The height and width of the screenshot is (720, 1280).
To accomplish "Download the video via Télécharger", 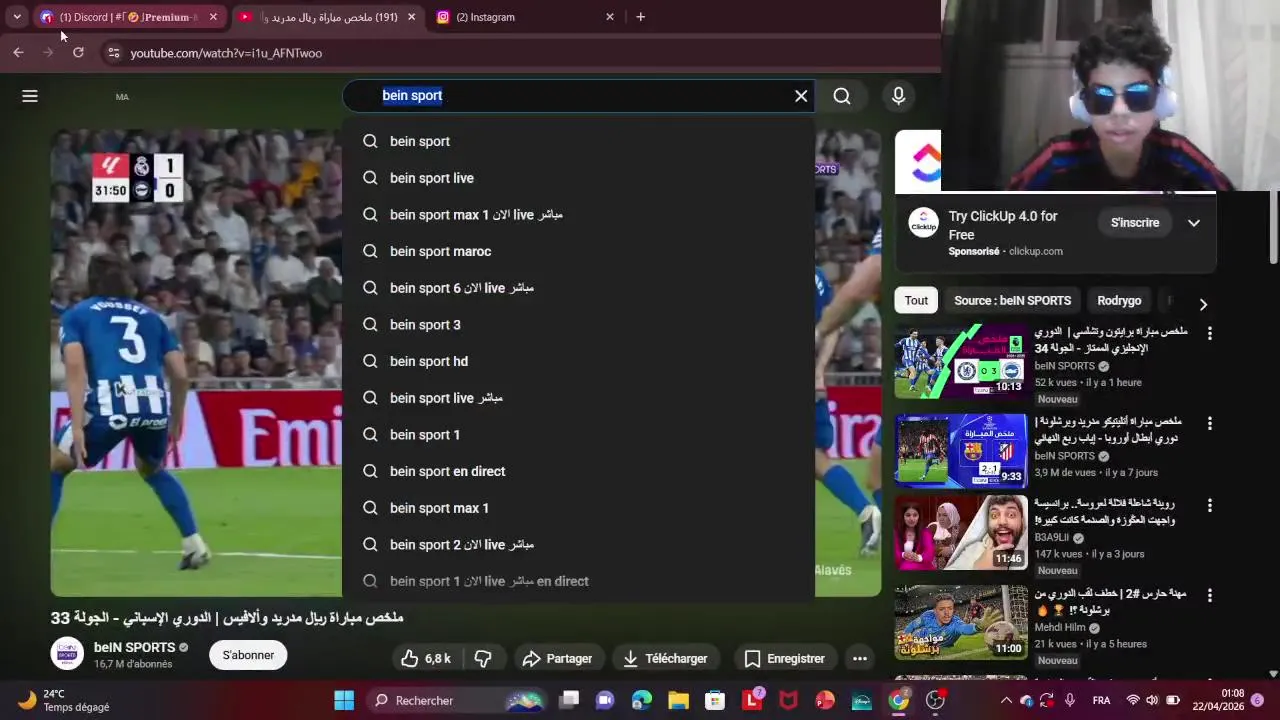I will point(664,658).
